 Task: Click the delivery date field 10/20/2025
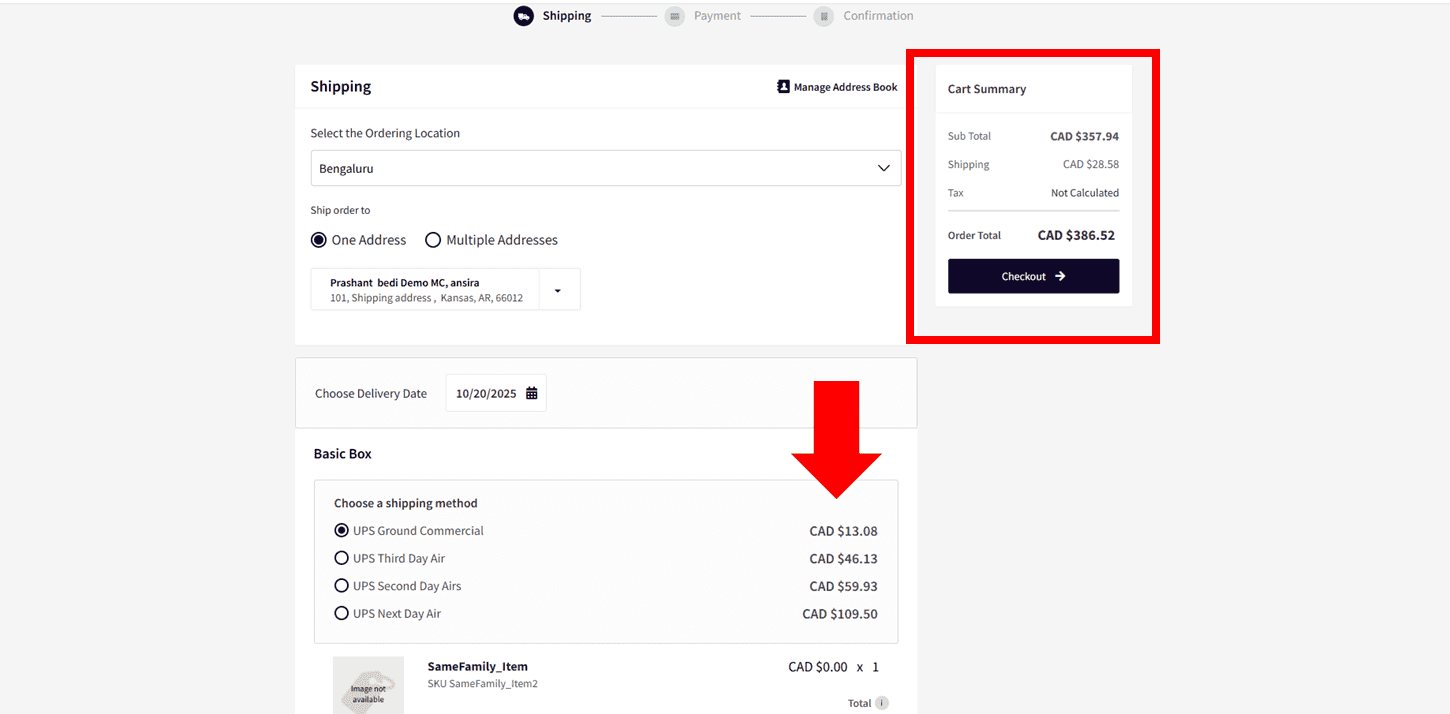click(486, 393)
